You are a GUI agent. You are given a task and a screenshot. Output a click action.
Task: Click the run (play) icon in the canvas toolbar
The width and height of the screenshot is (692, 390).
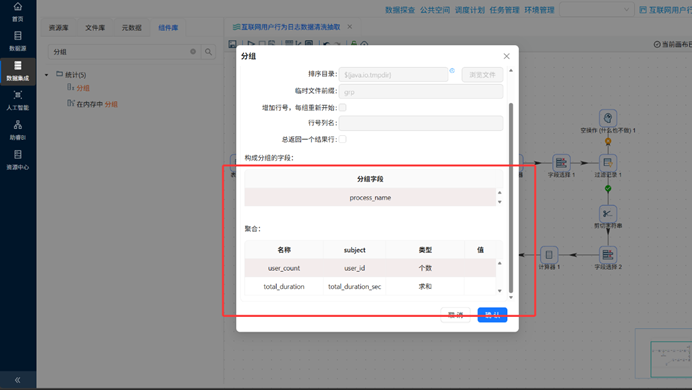point(251,44)
